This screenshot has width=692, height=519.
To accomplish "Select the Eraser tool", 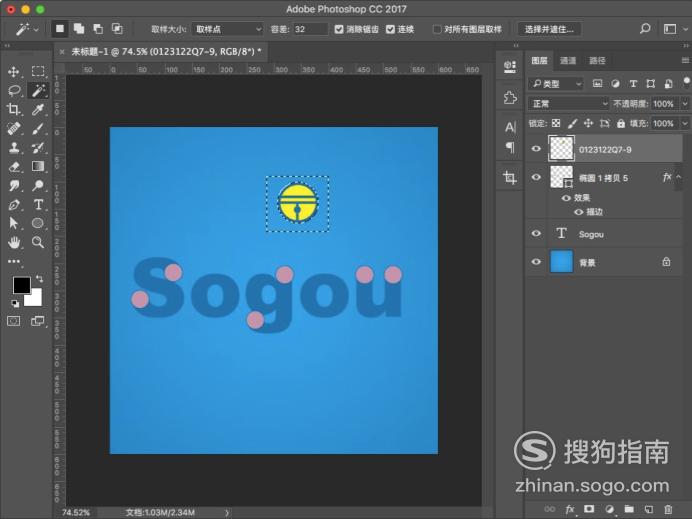I will 14,166.
